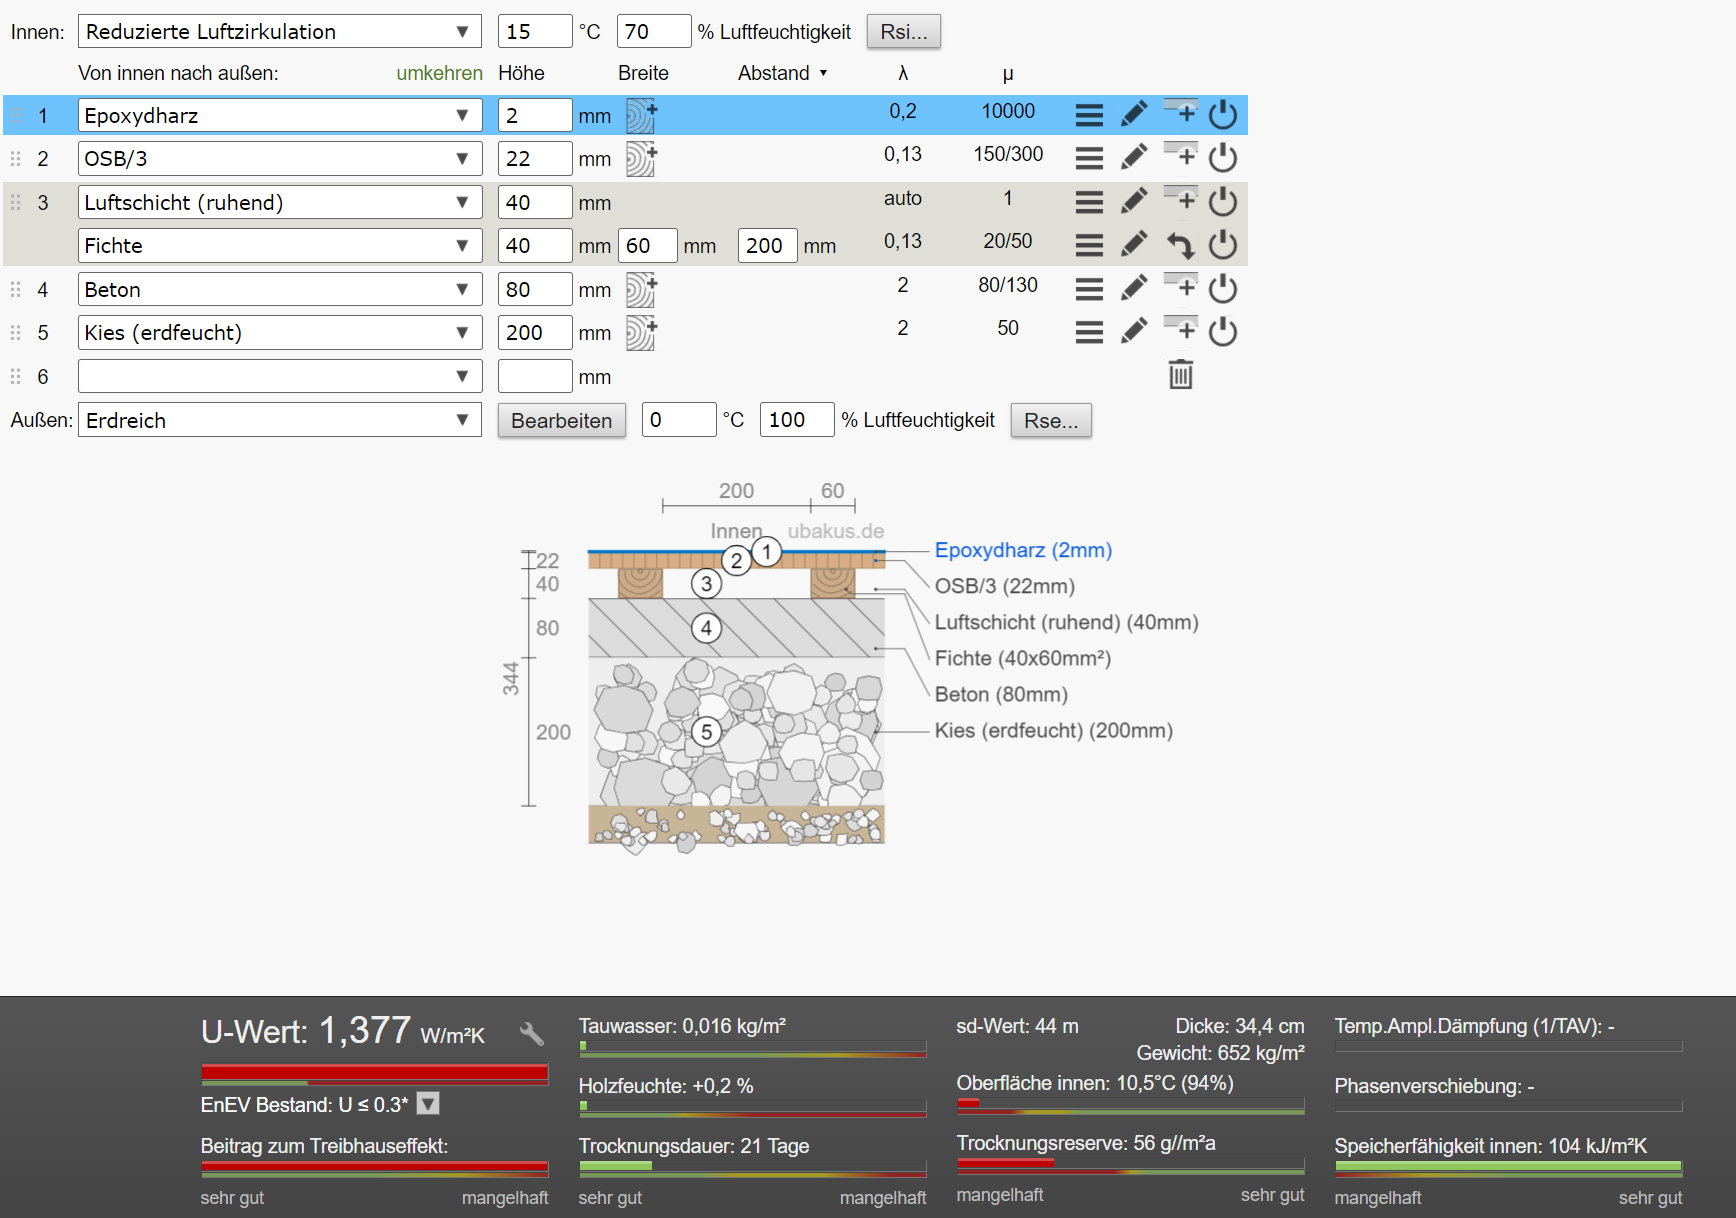Open Fichte material dropdown
This screenshot has width=1736, height=1218.
(280, 245)
